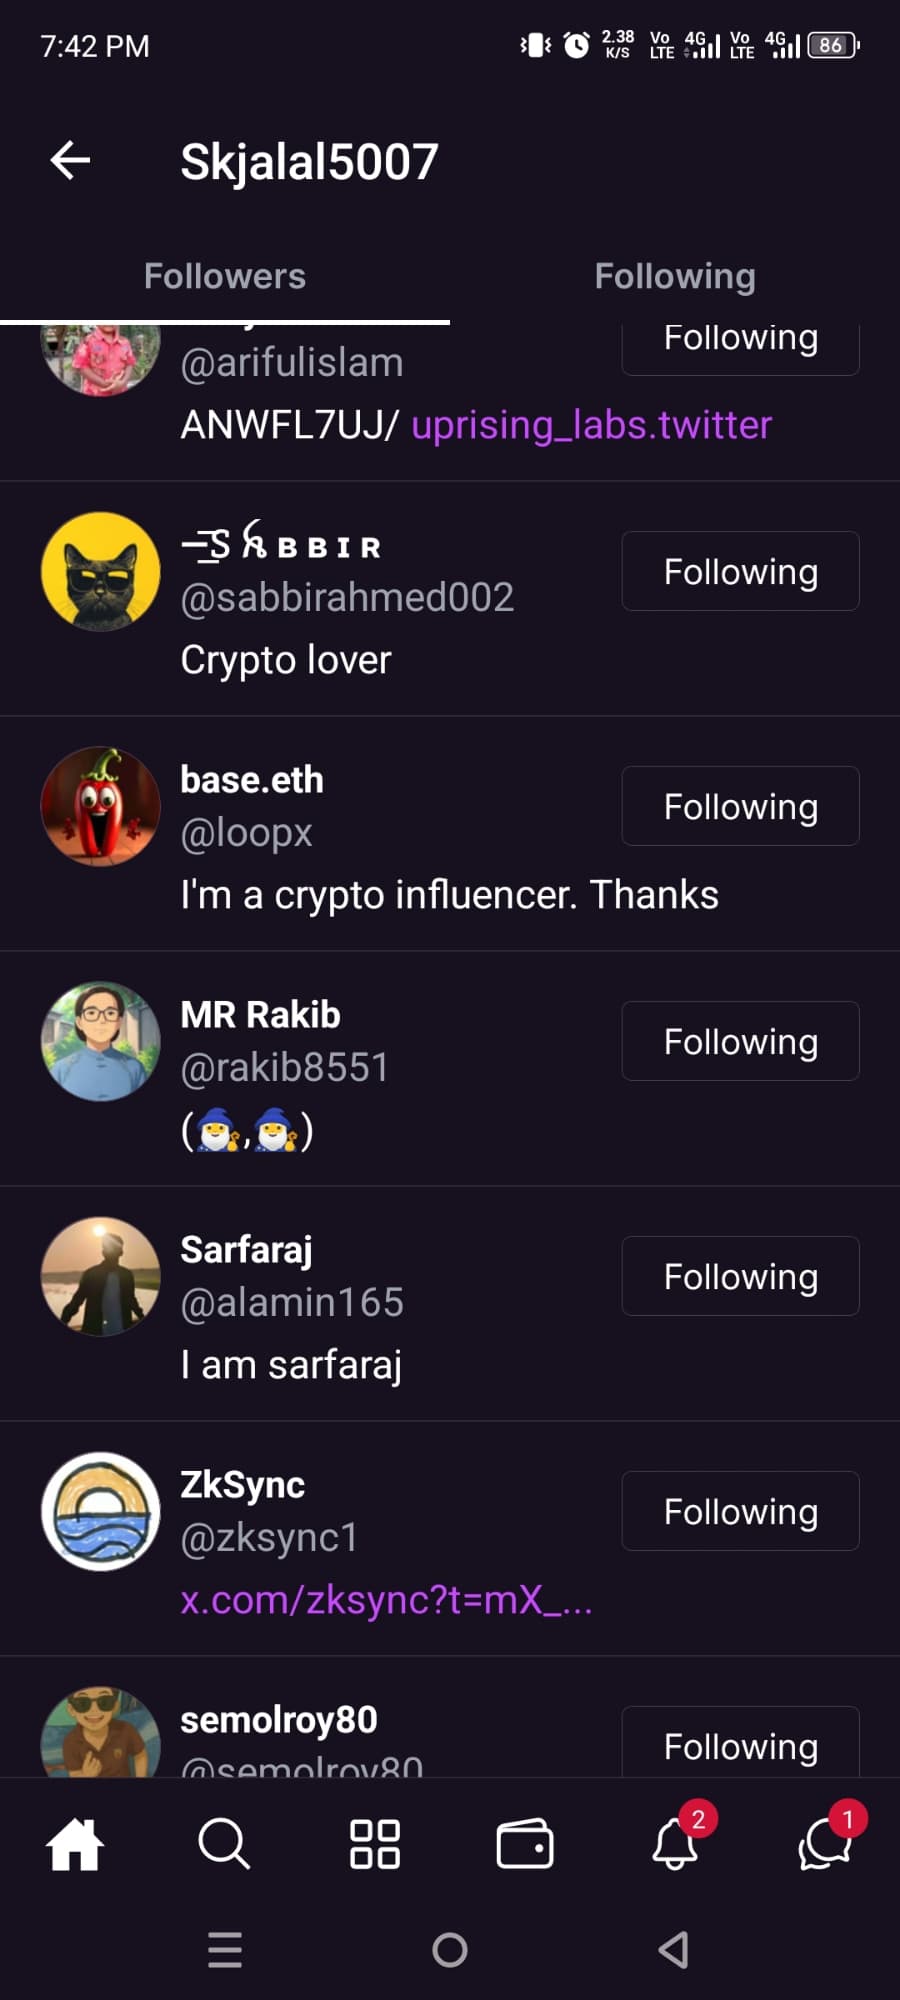Open the yellow cat avatar of Sabbir

[101, 571]
